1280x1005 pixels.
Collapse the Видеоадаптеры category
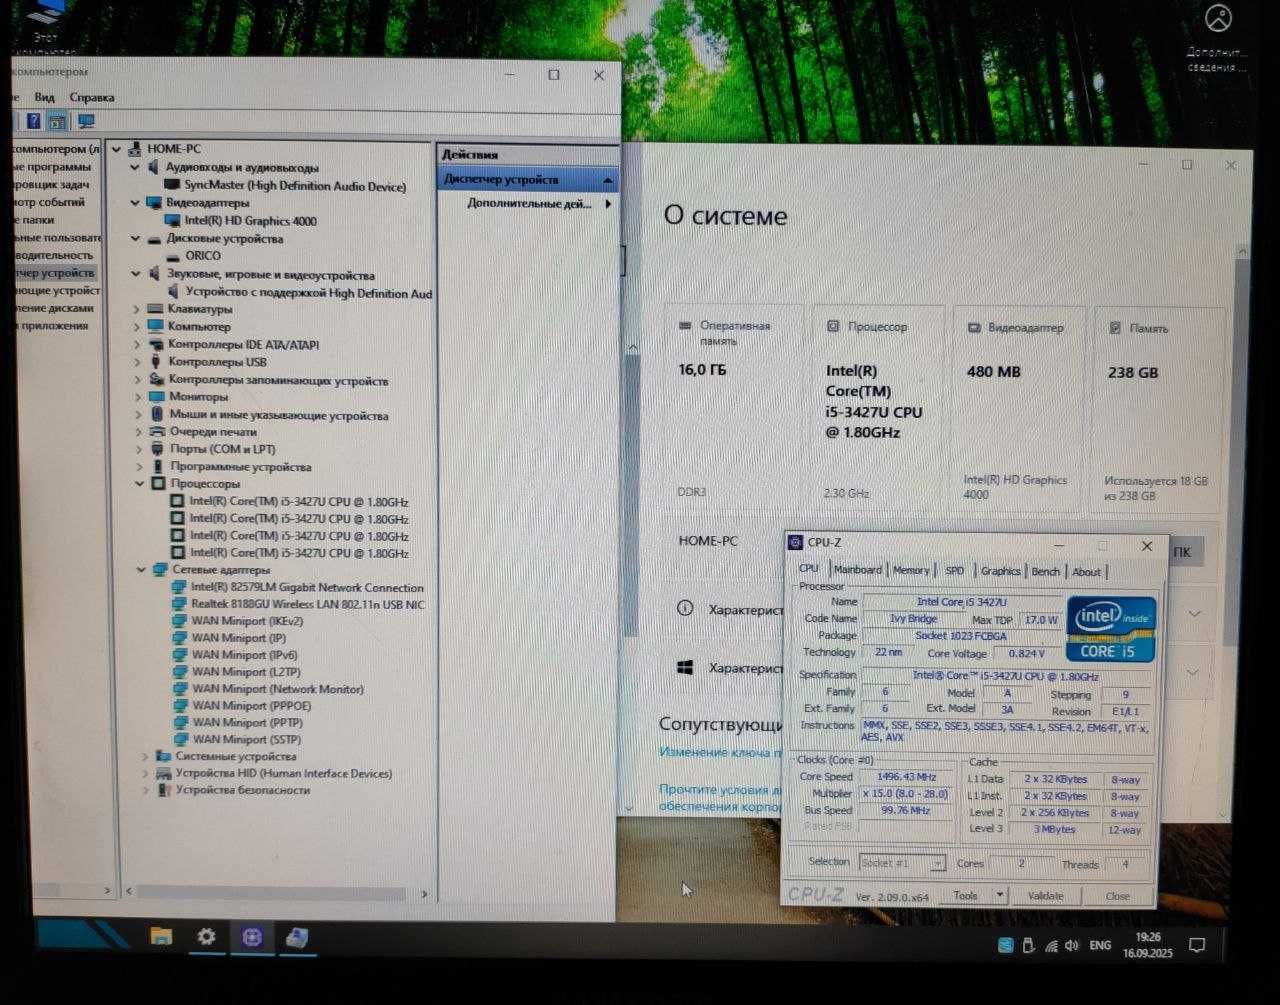(135, 202)
